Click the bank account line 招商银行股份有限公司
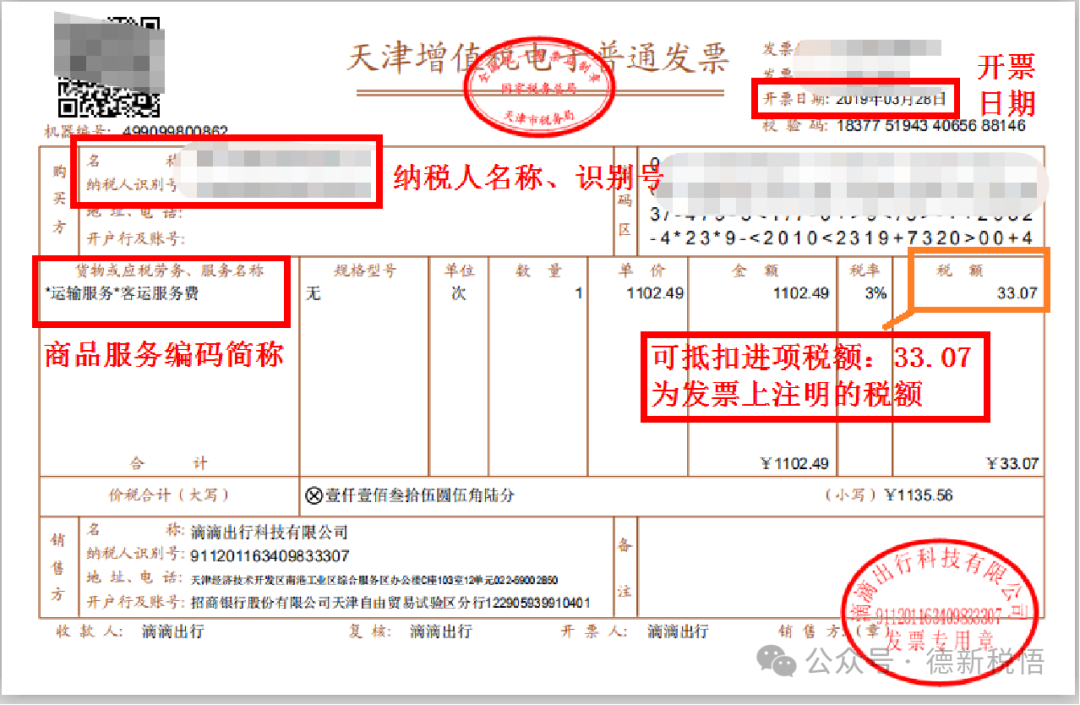Screen dimensions: 1080x705 point(391,603)
